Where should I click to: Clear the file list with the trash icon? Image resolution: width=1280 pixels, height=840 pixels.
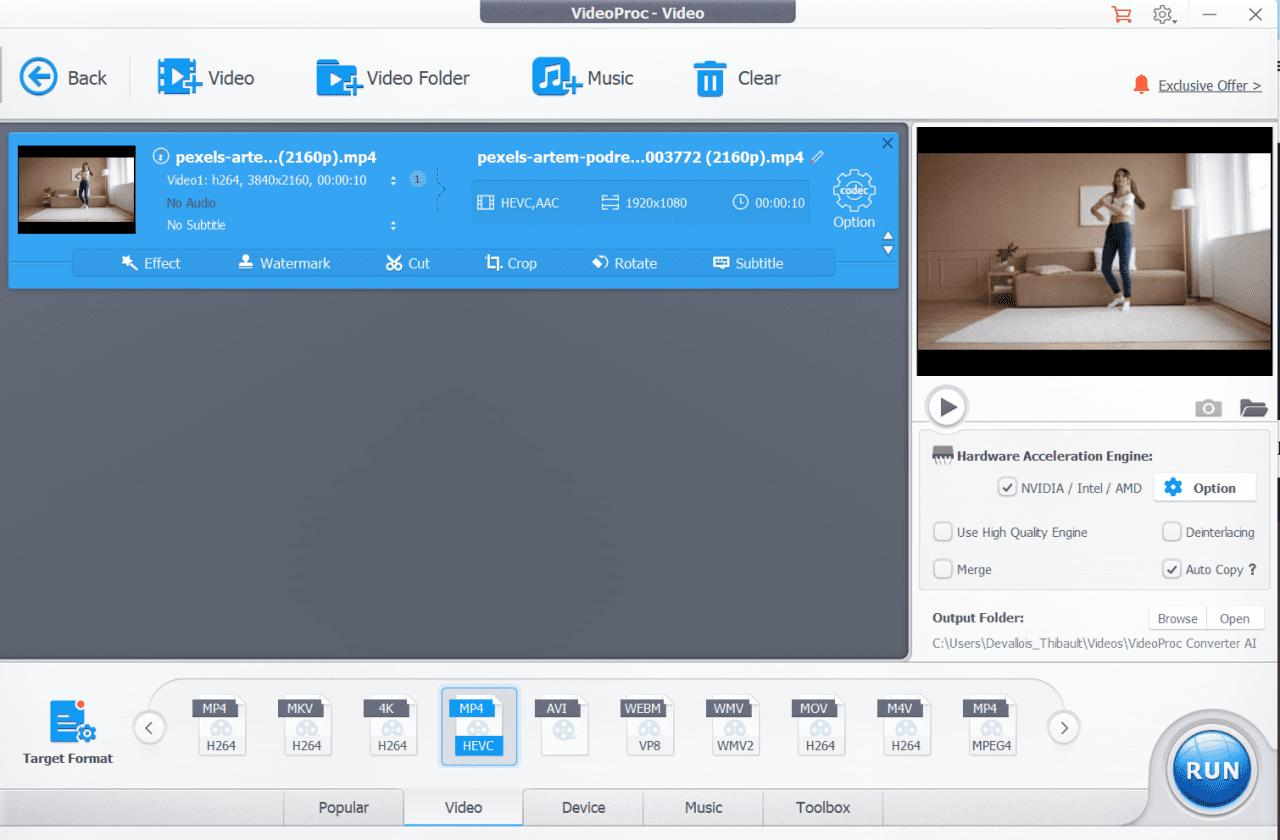pyautogui.click(x=736, y=78)
